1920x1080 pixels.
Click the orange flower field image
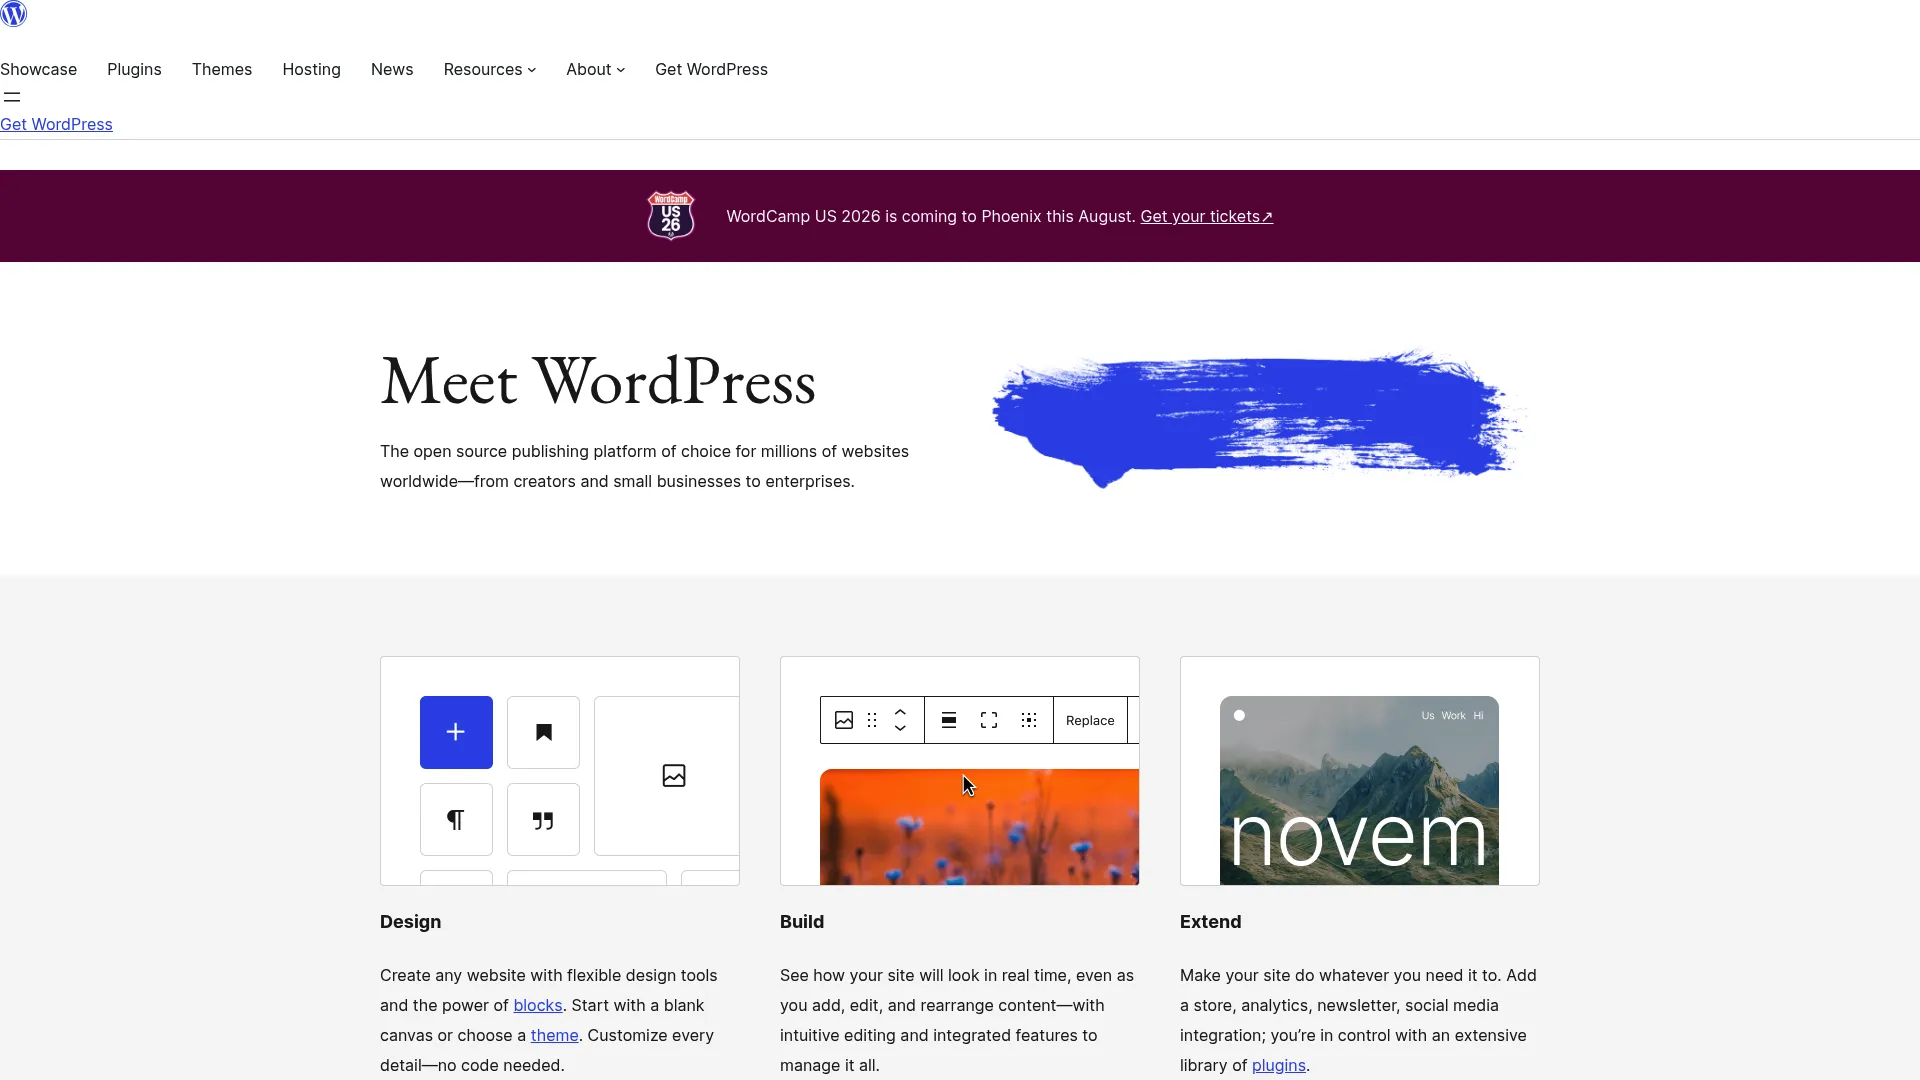(x=979, y=827)
